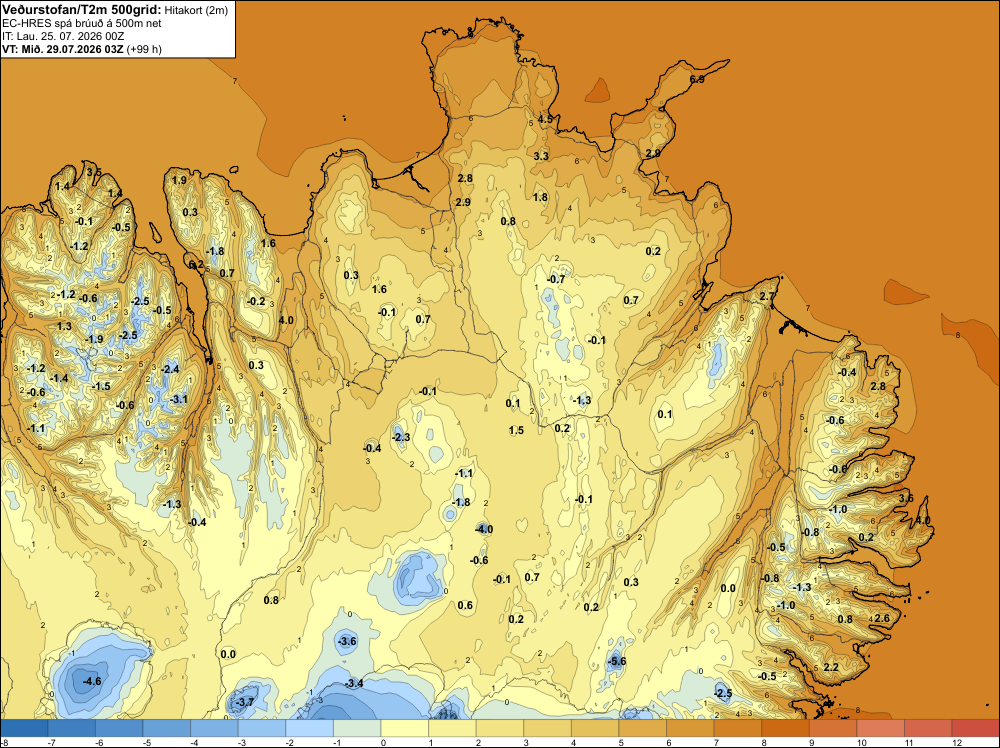Select the legend color block between 3 and 4

[547, 728]
